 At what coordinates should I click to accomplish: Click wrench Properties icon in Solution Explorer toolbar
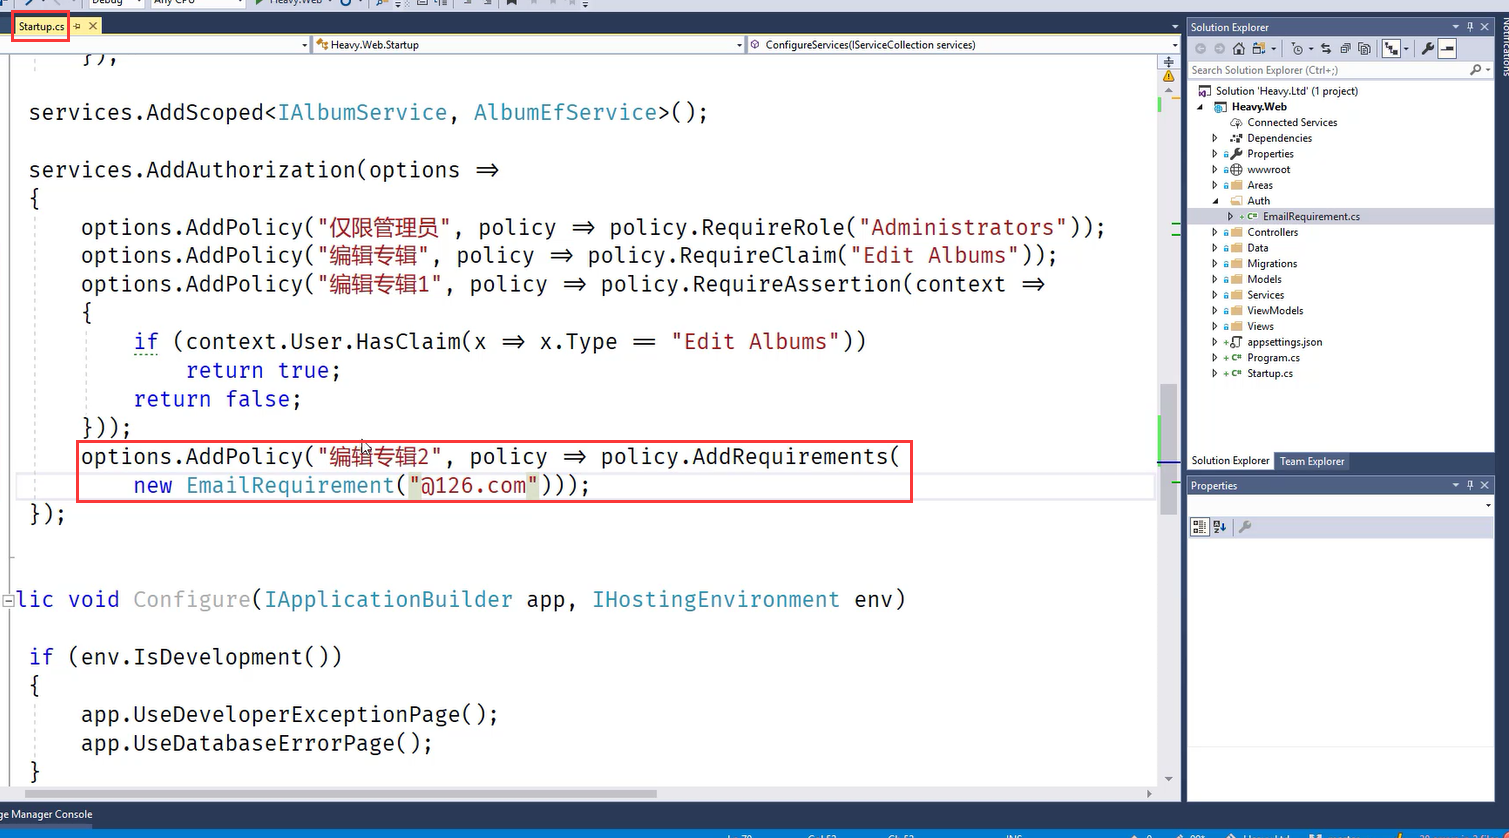1428,48
